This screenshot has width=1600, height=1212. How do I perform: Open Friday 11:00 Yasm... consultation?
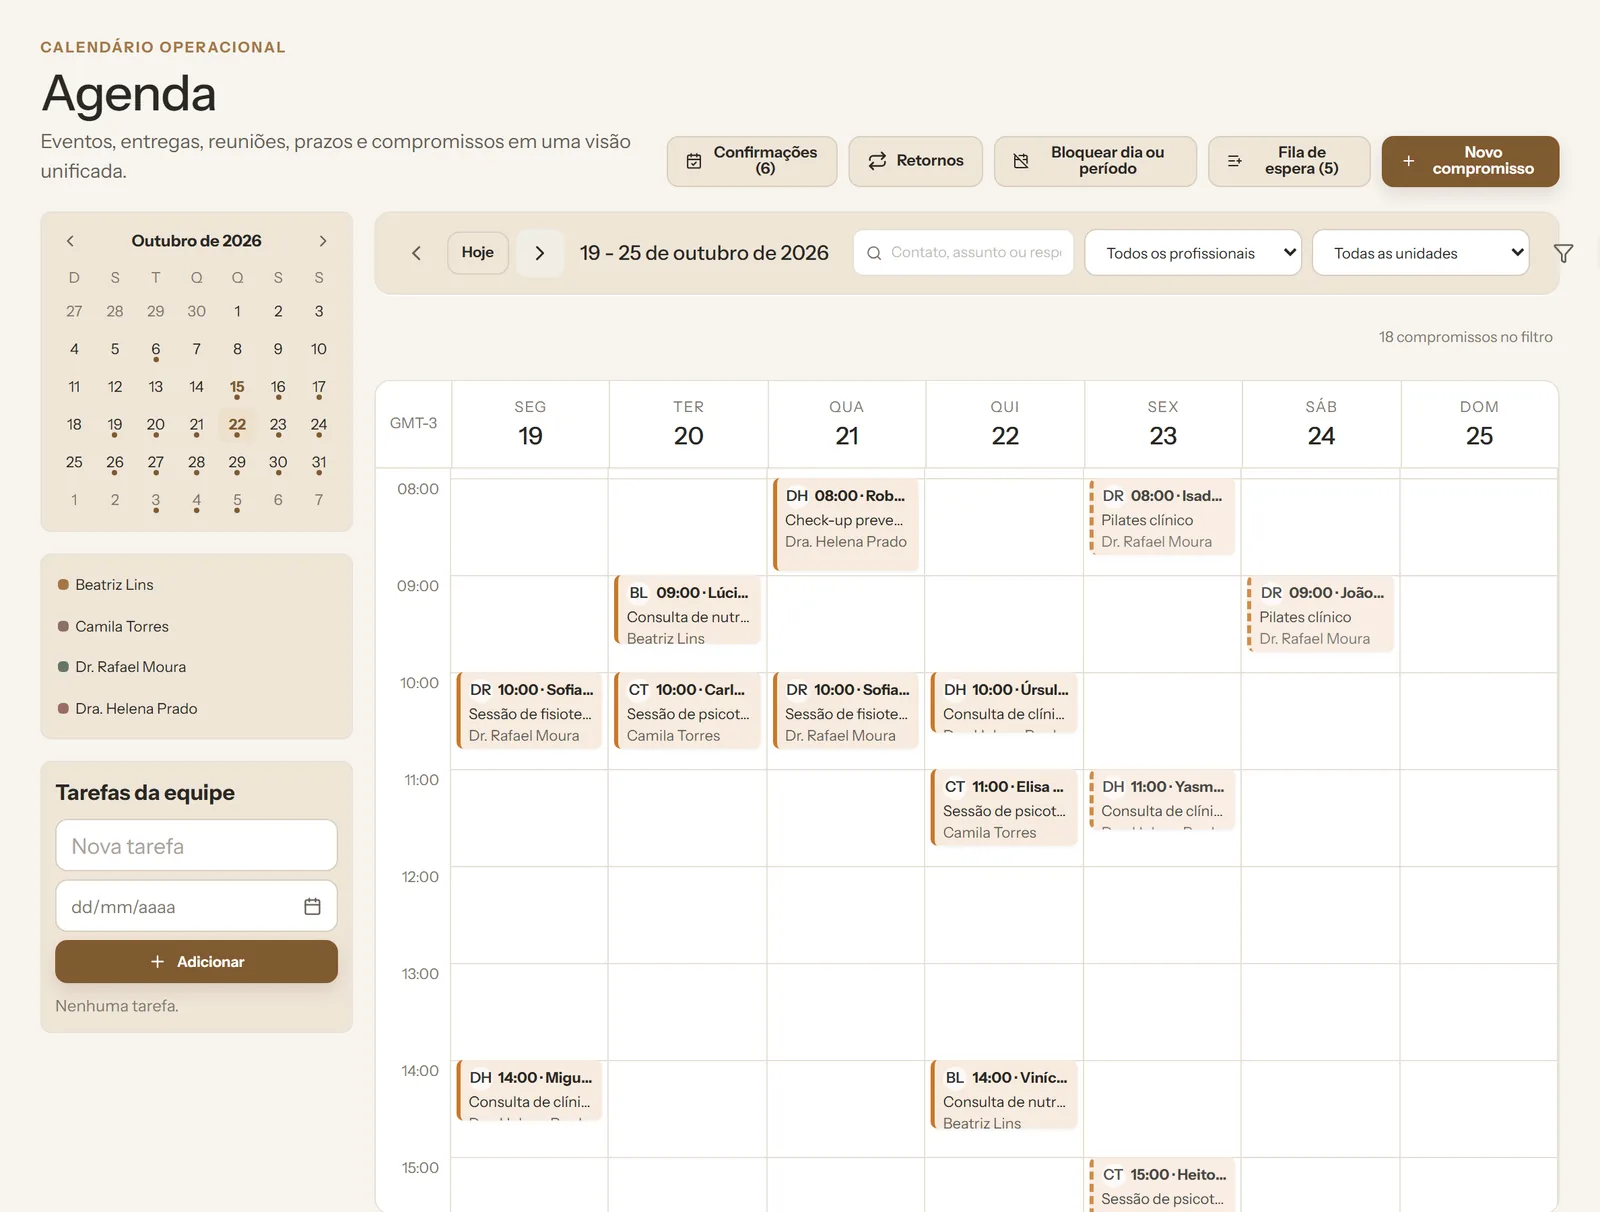coord(1162,799)
